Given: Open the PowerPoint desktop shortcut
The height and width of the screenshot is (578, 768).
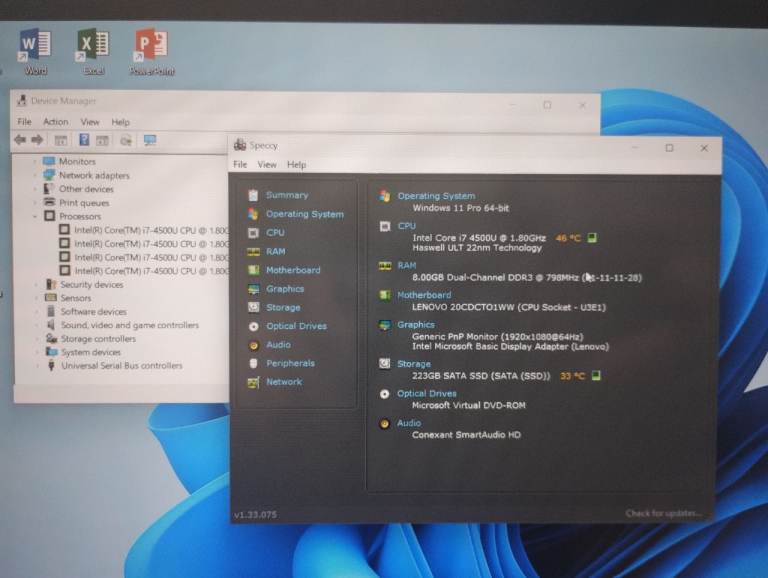Looking at the screenshot, I should click(152, 51).
